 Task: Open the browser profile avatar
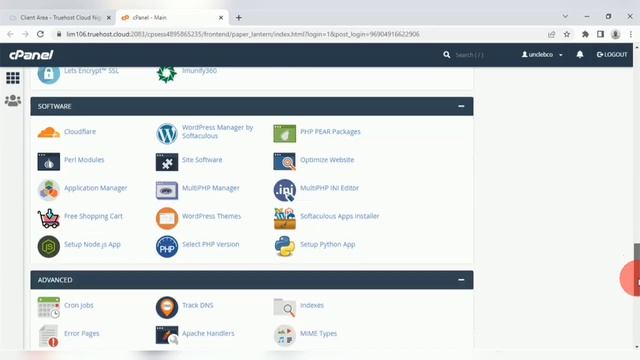(x=616, y=34)
